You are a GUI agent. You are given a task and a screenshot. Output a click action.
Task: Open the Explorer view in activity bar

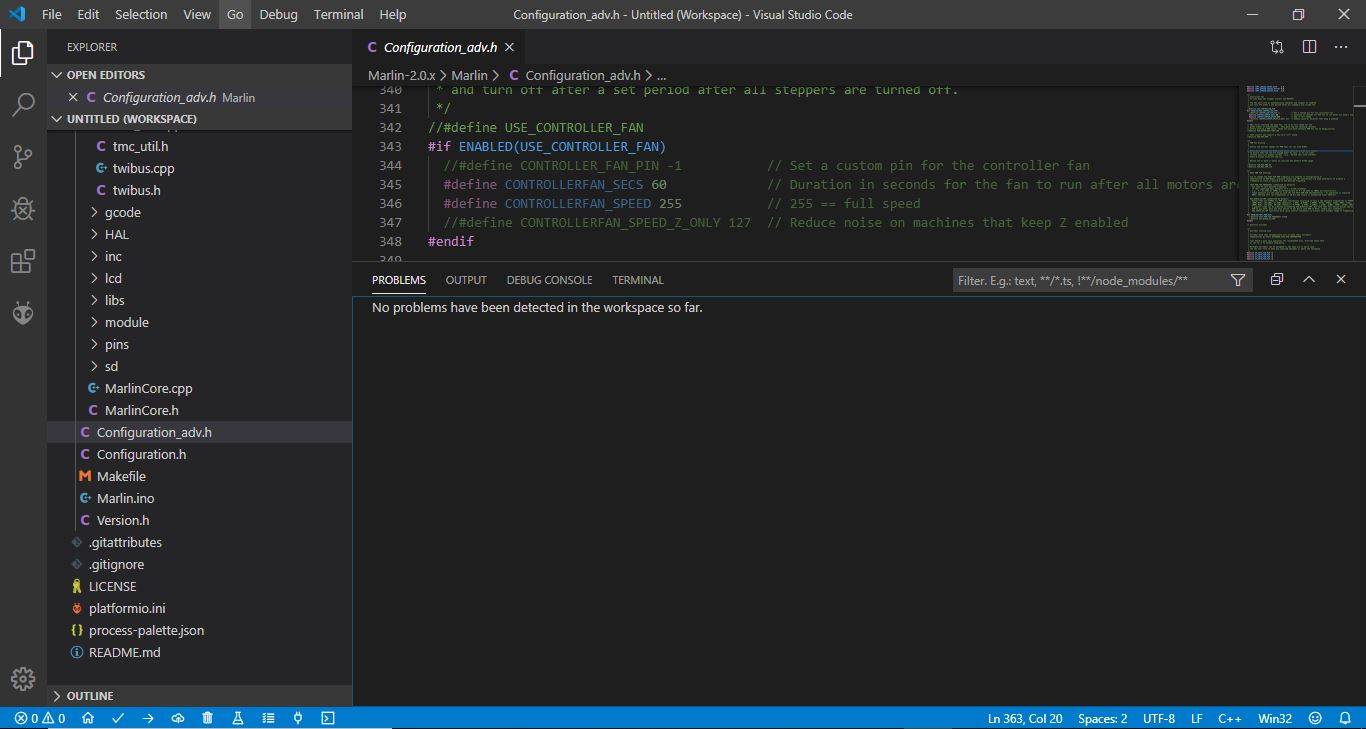click(x=23, y=53)
